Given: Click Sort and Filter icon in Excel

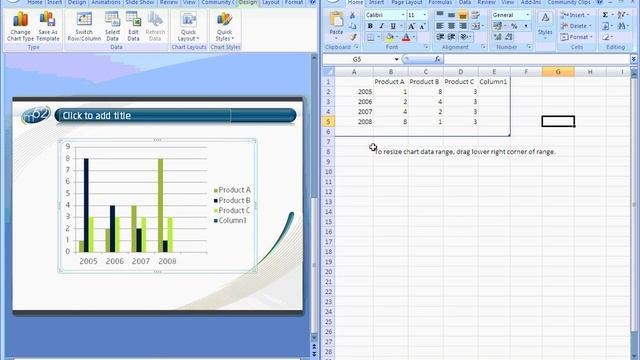Looking at the screenshot, I should (x=622, y=15).
